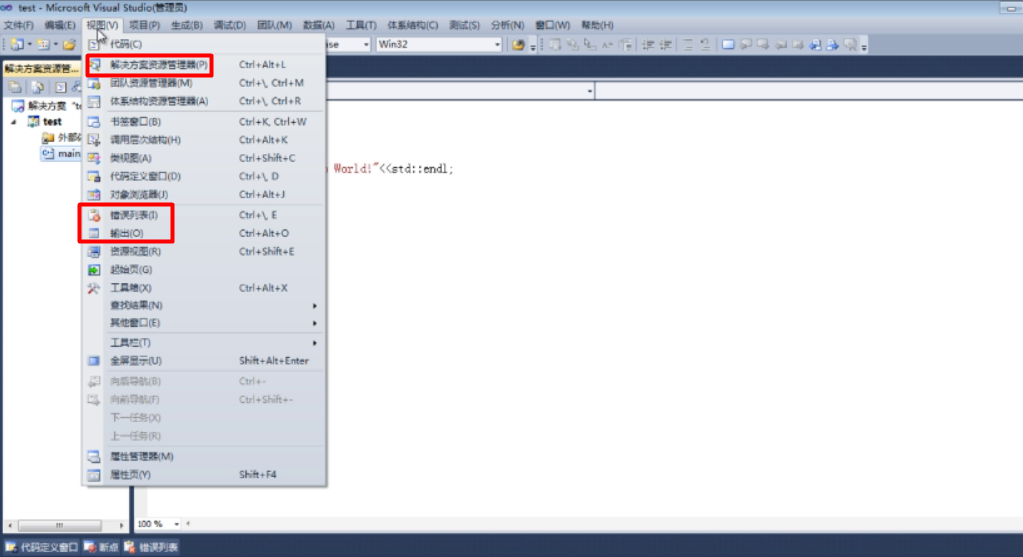Open the 帮助(H) help menu
Image resolution: width=1023 pixels, height=557 pixels.
pos(597,25)
